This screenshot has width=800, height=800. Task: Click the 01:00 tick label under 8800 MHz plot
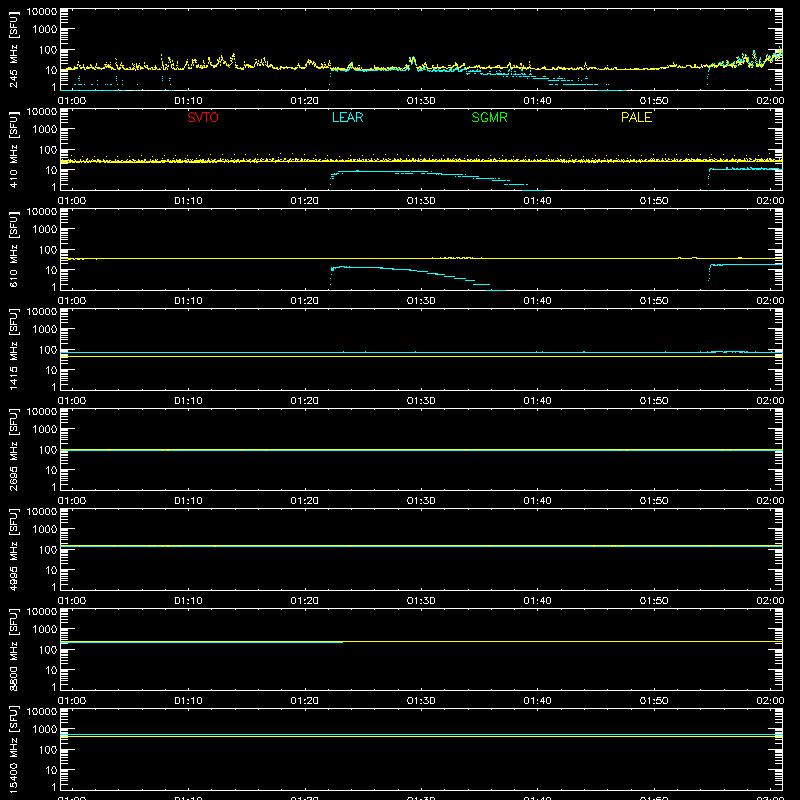point(72,701)
